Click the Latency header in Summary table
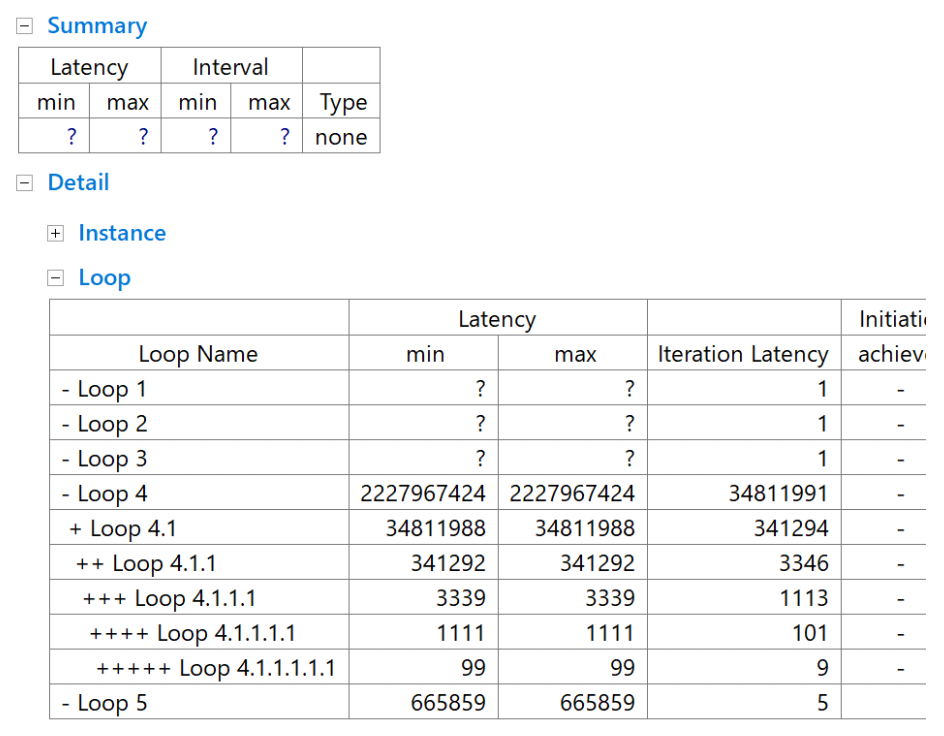 click(89, 67)
